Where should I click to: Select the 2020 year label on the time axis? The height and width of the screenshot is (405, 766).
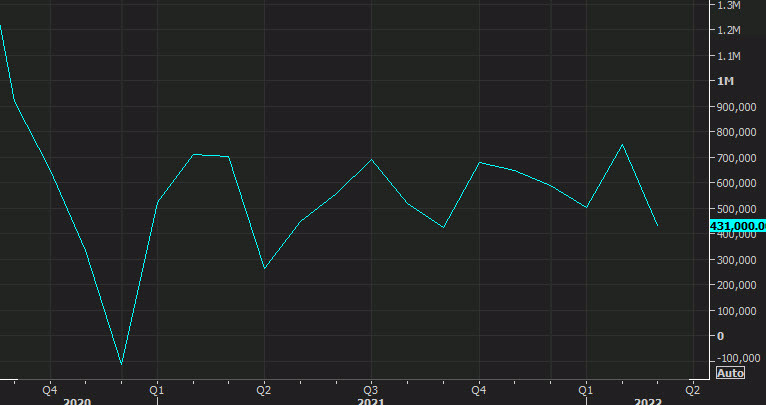tap(77, 400)
